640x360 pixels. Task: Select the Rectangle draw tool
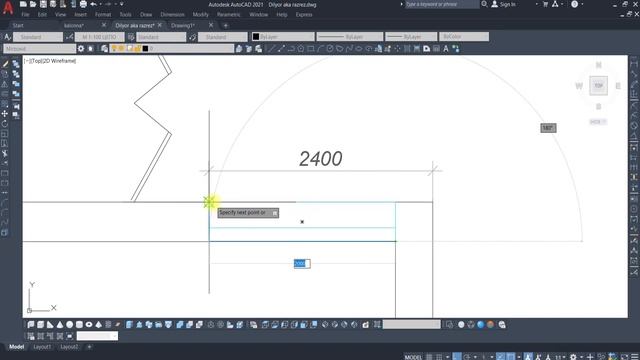(311, 49)
